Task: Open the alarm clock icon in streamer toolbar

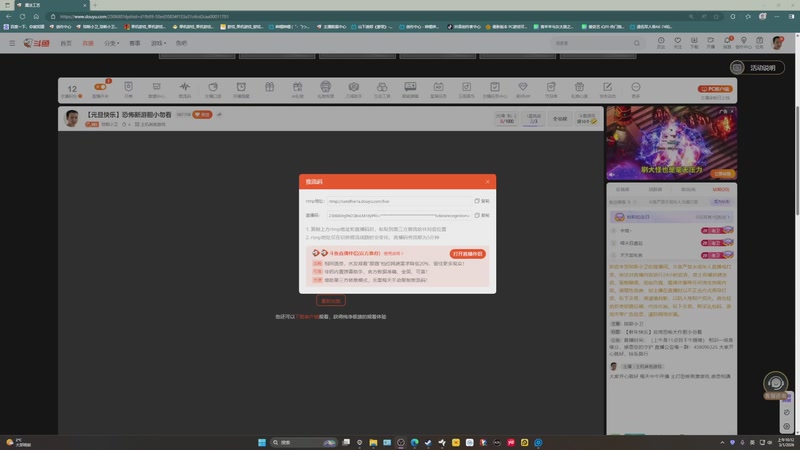Action: tap(241, 87)
